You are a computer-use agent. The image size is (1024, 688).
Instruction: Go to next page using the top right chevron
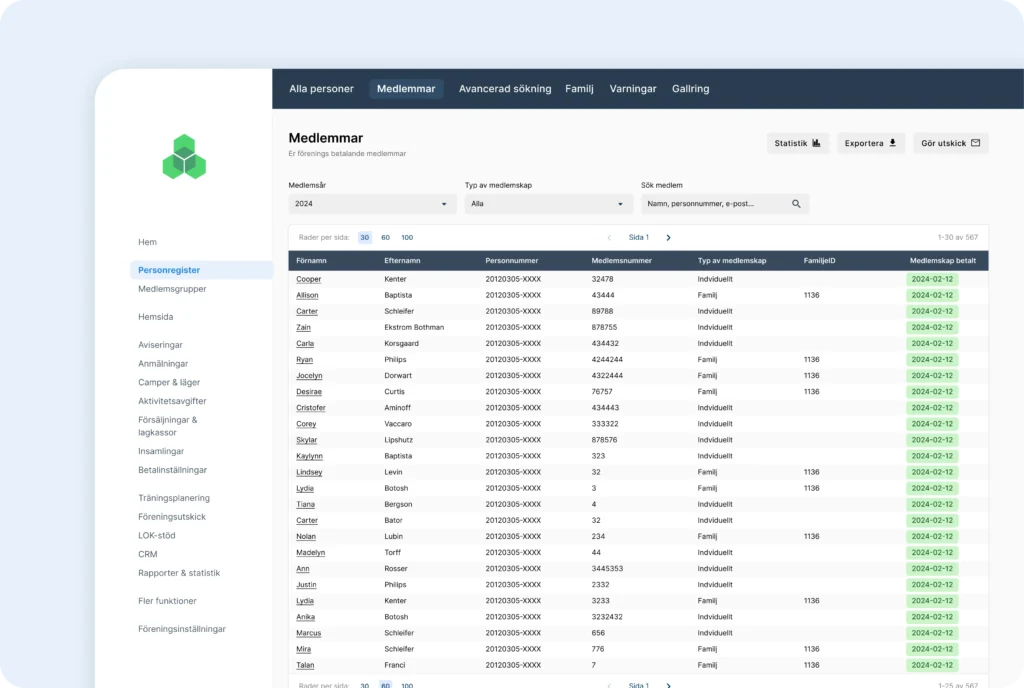pyautogui.click(x=668, y=238)
